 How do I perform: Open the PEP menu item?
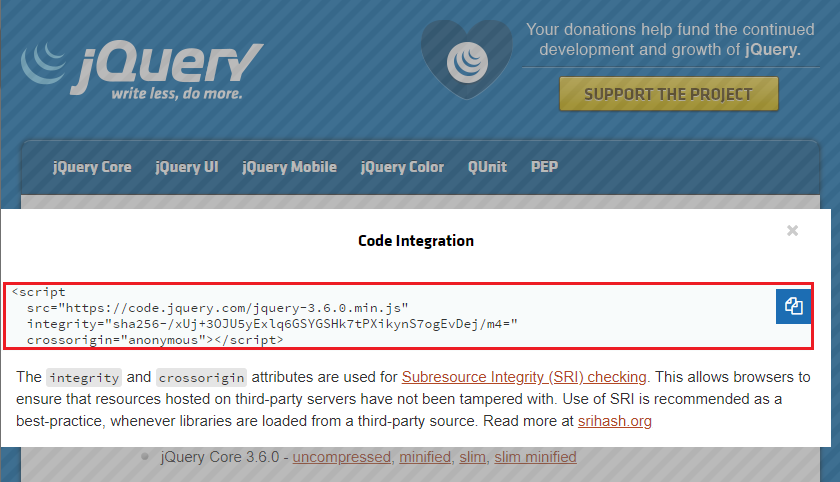[544, 167]
